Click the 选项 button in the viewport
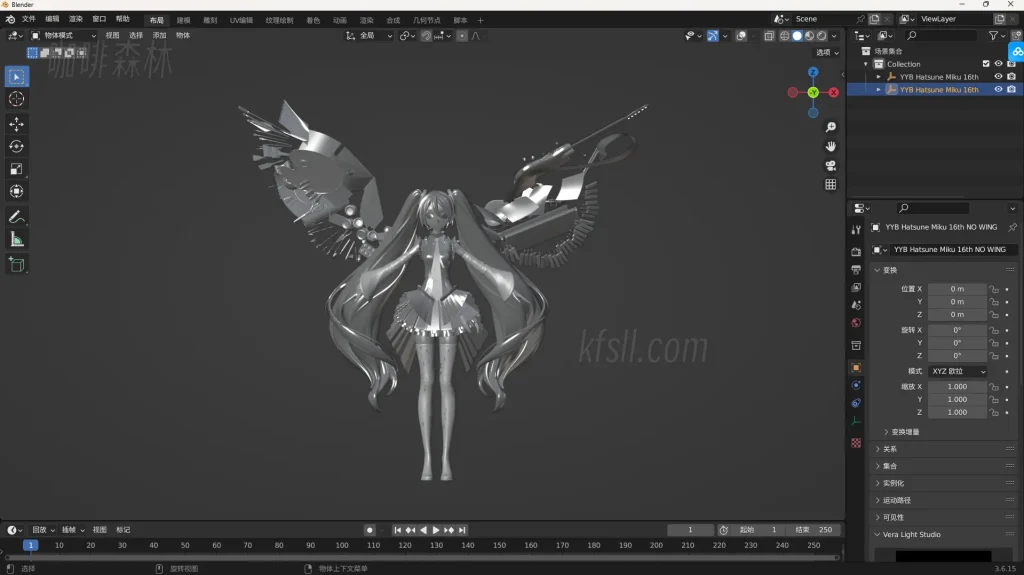1024x575 pixels. (826, 53)
